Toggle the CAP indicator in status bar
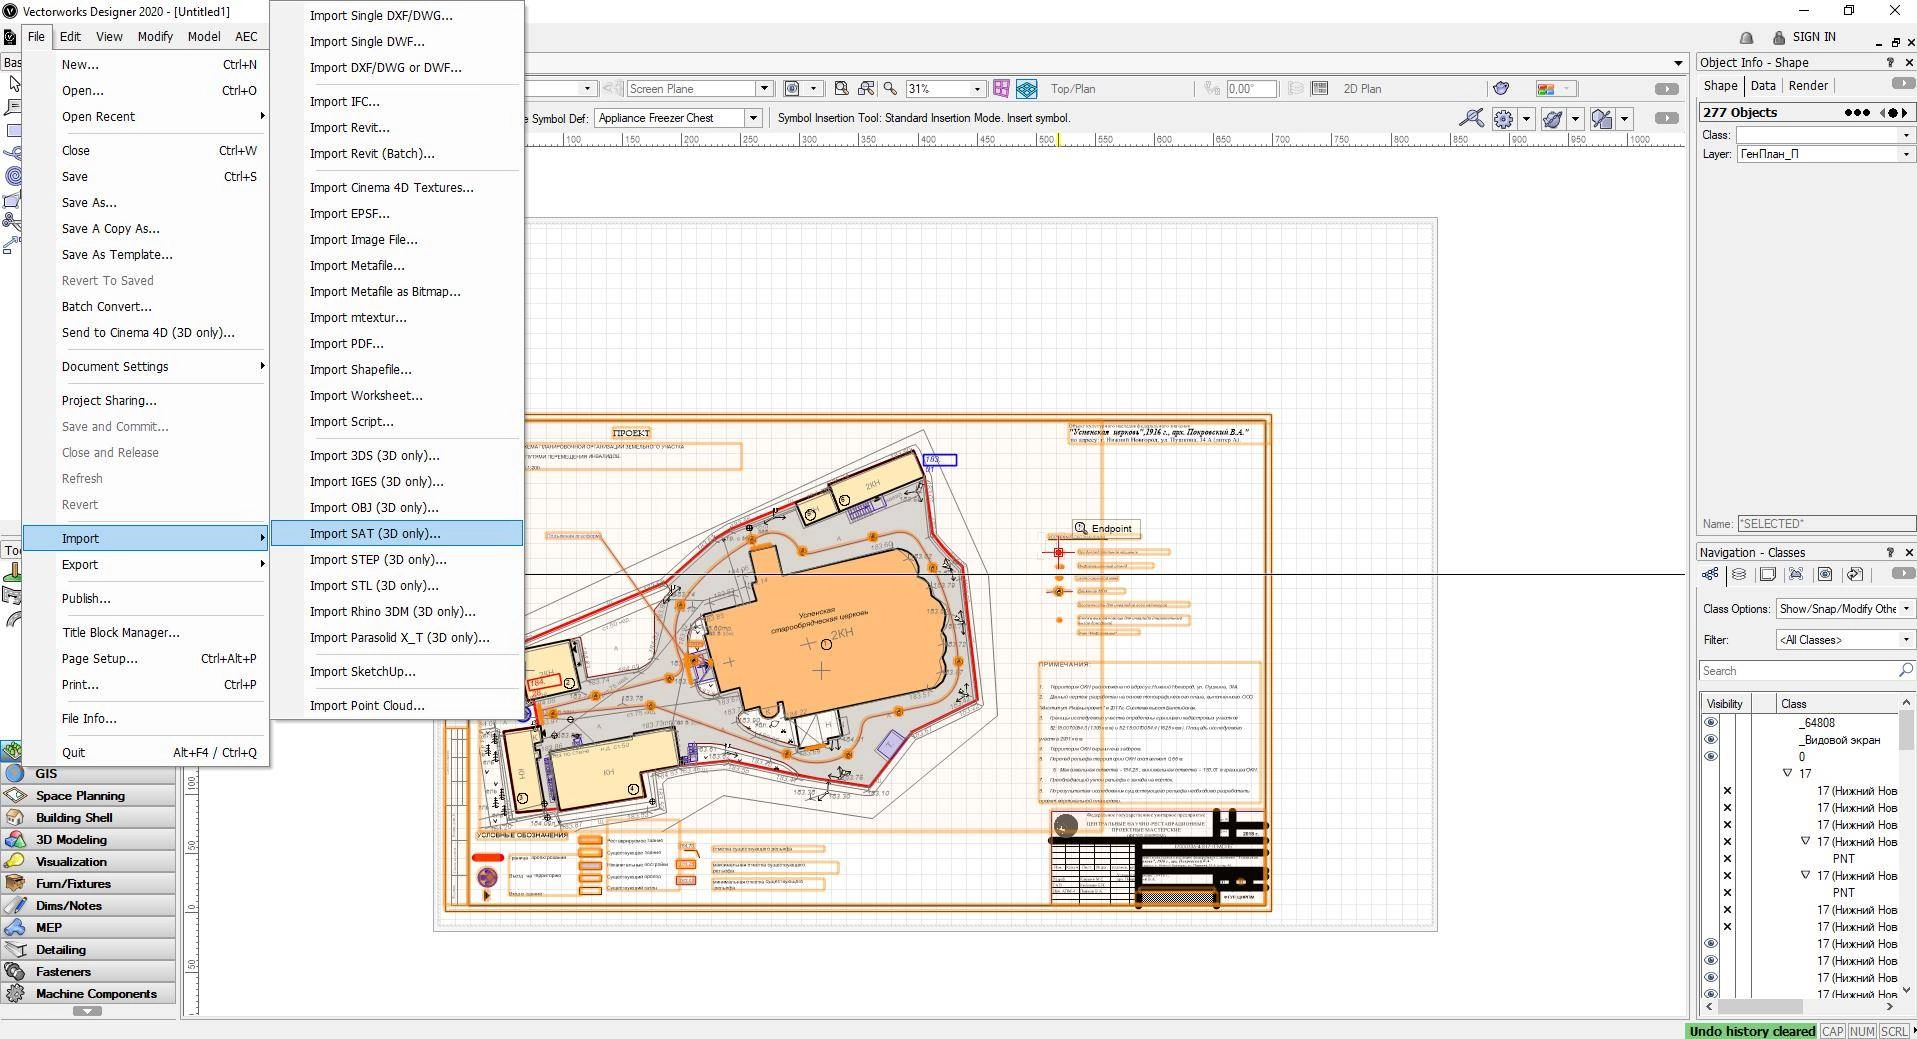This screenshot has width=1917, height=1039. tap(1832, 1031)
